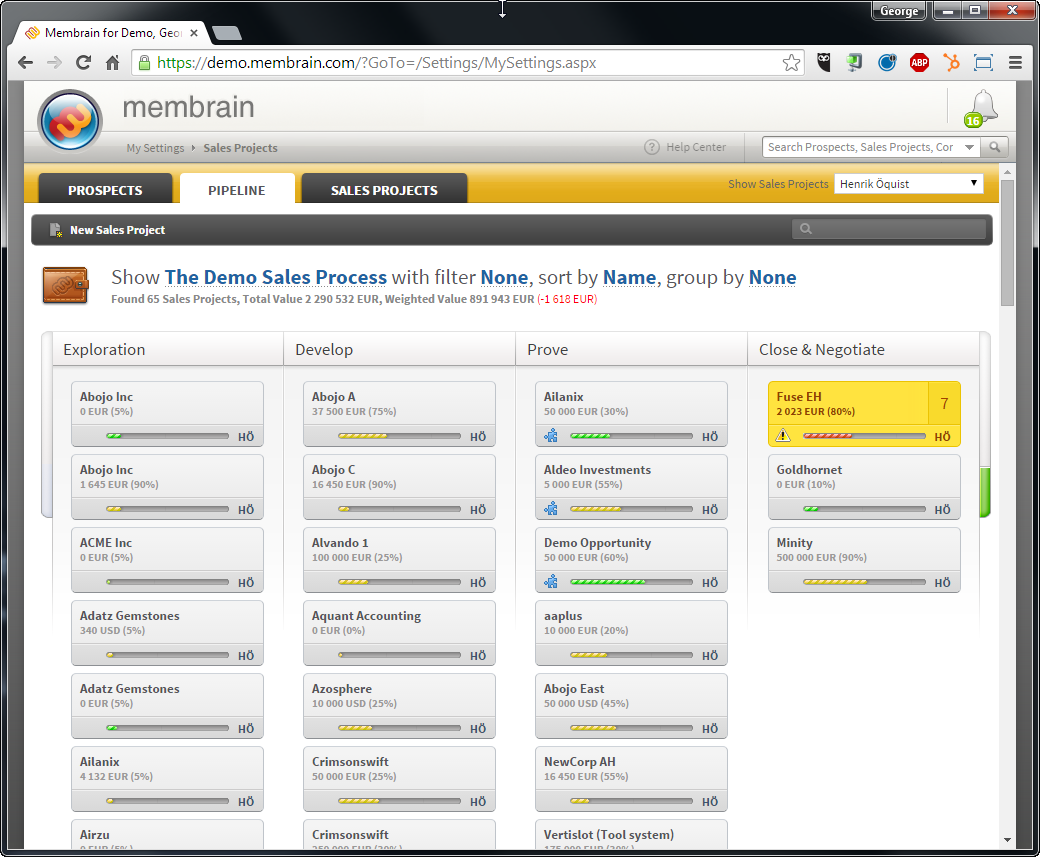Open the NewCorp AH card
This screenshot has height=857, width=1040.
tap(631, 779)
